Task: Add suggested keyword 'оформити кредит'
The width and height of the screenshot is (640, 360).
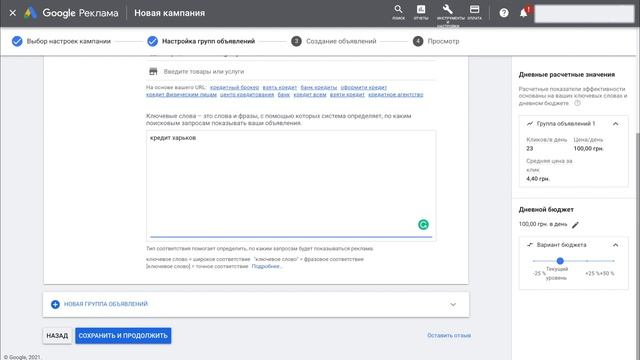Action: click(364, 87)
